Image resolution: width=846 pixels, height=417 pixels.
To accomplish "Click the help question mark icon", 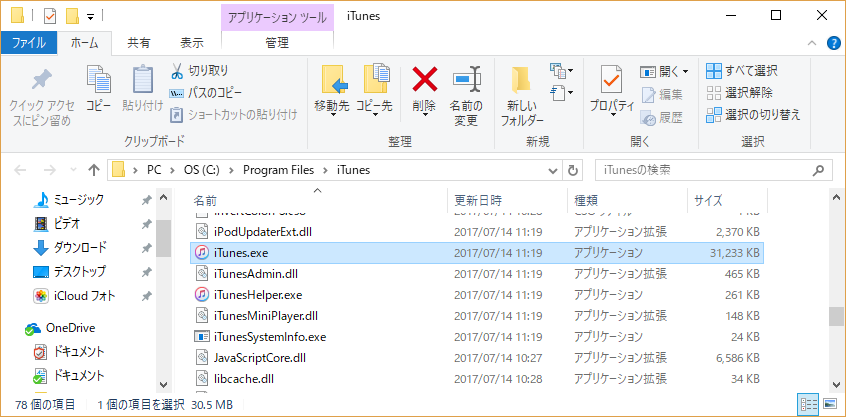I will click(834, 44).
